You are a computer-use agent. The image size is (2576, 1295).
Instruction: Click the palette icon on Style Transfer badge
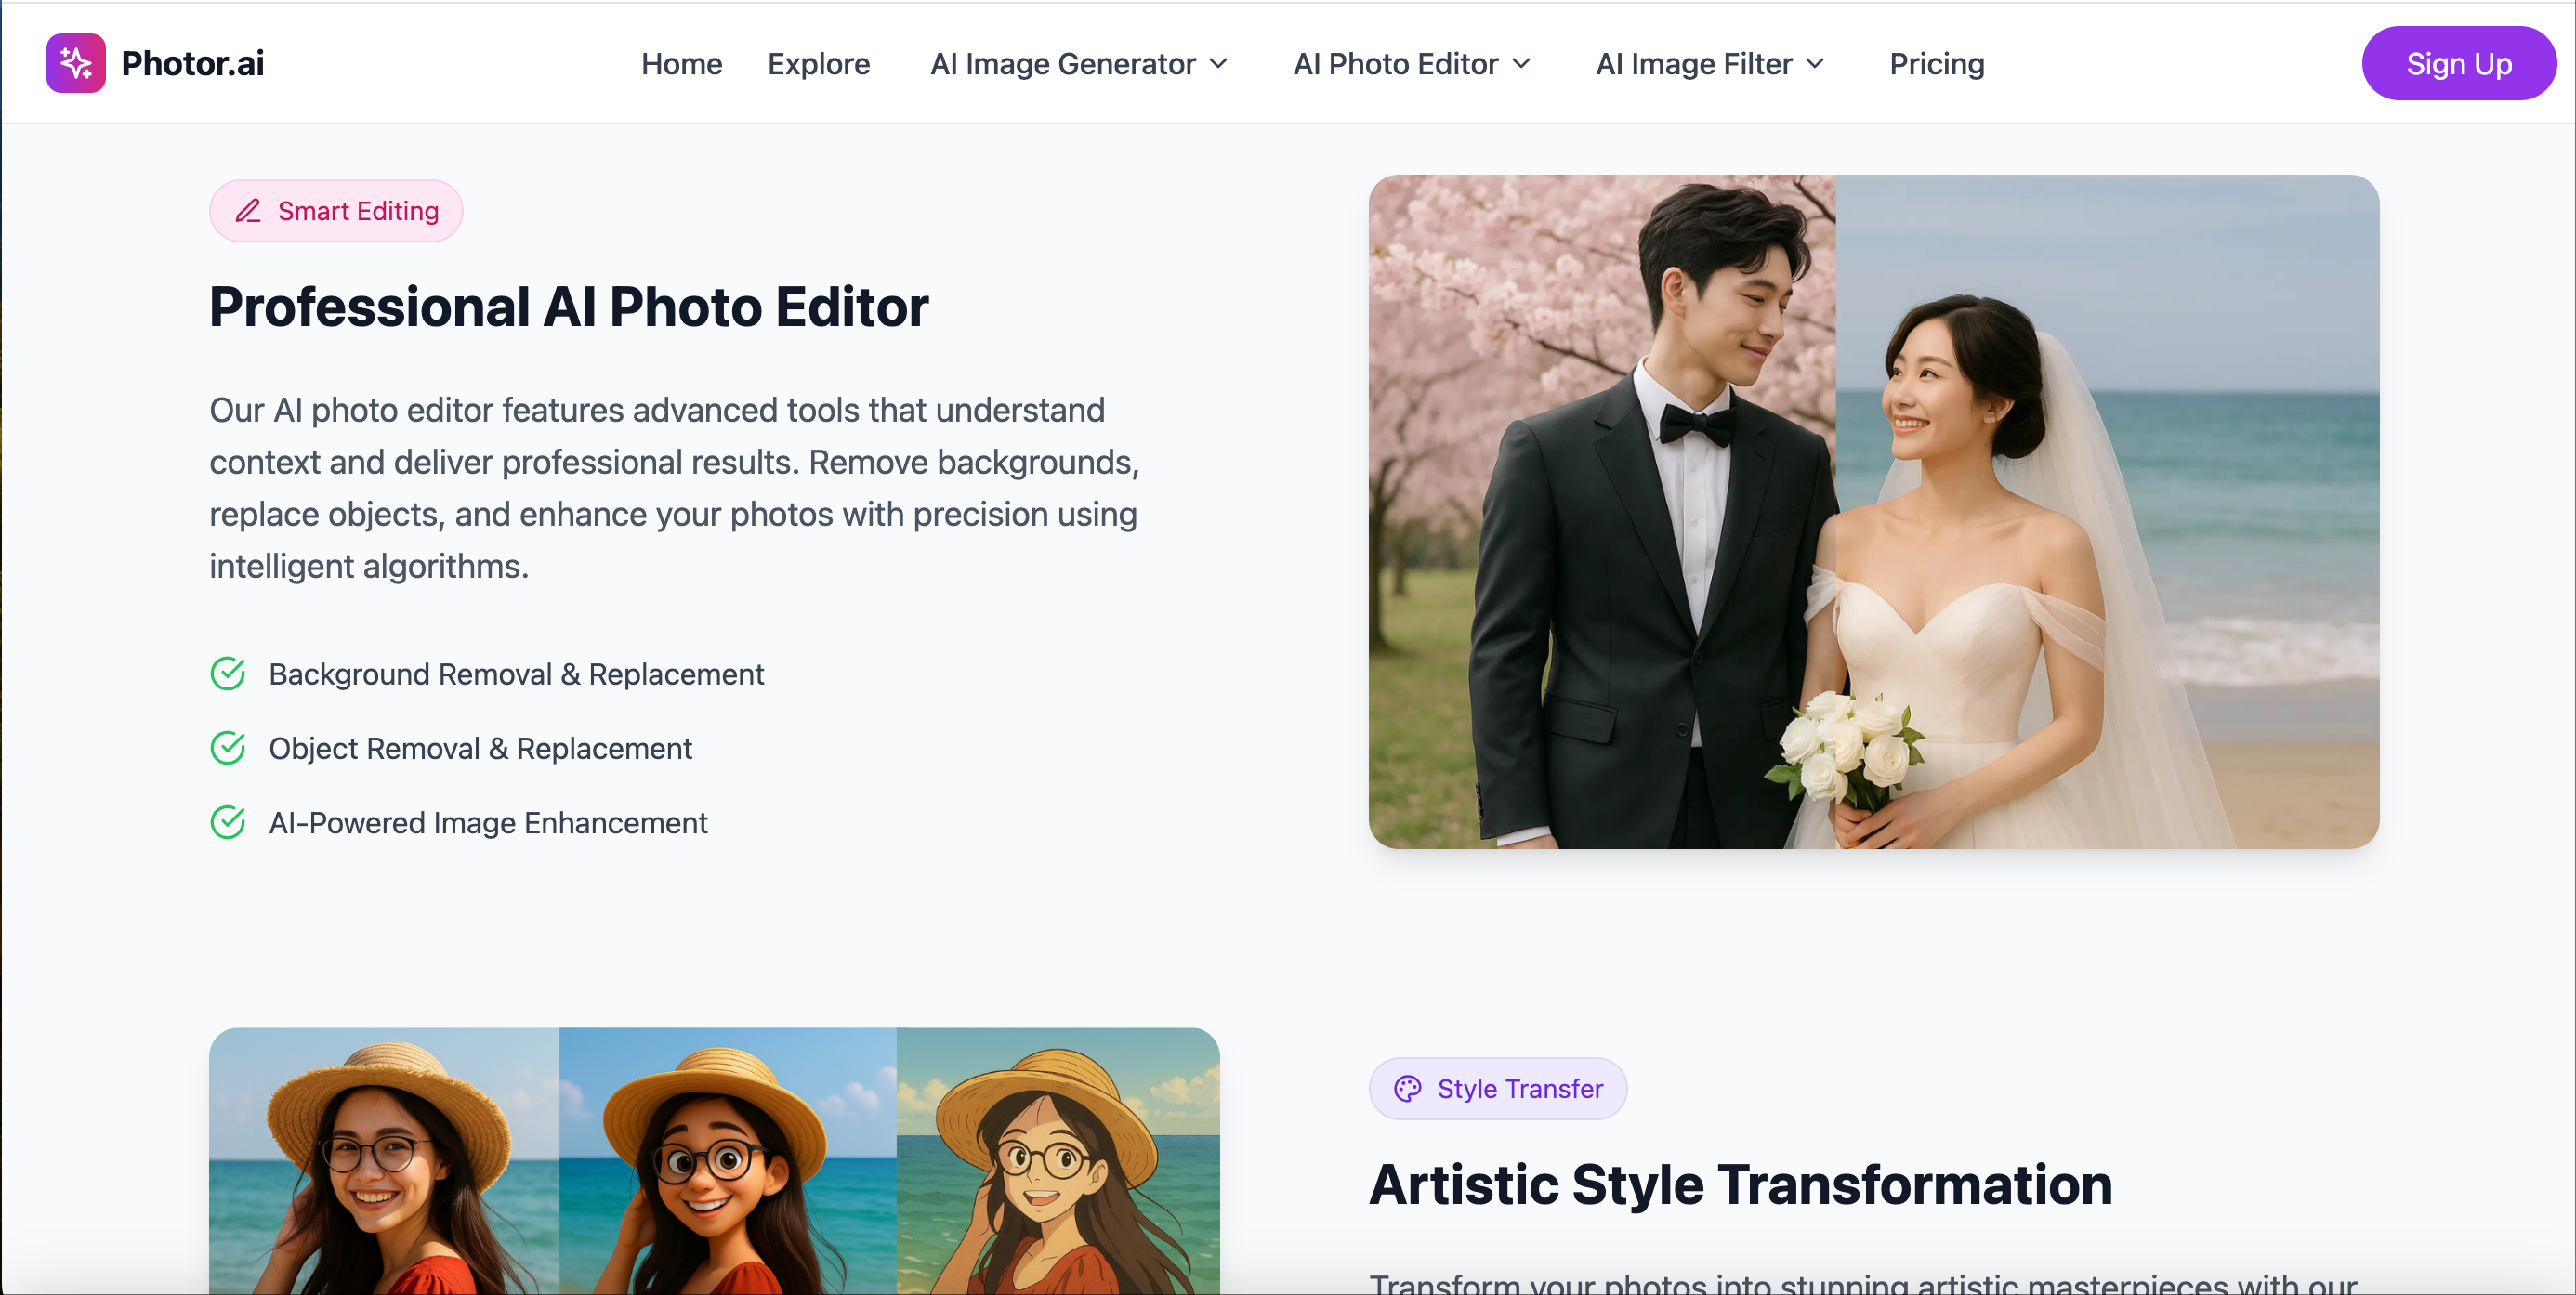click(x=1407, y=1088)
